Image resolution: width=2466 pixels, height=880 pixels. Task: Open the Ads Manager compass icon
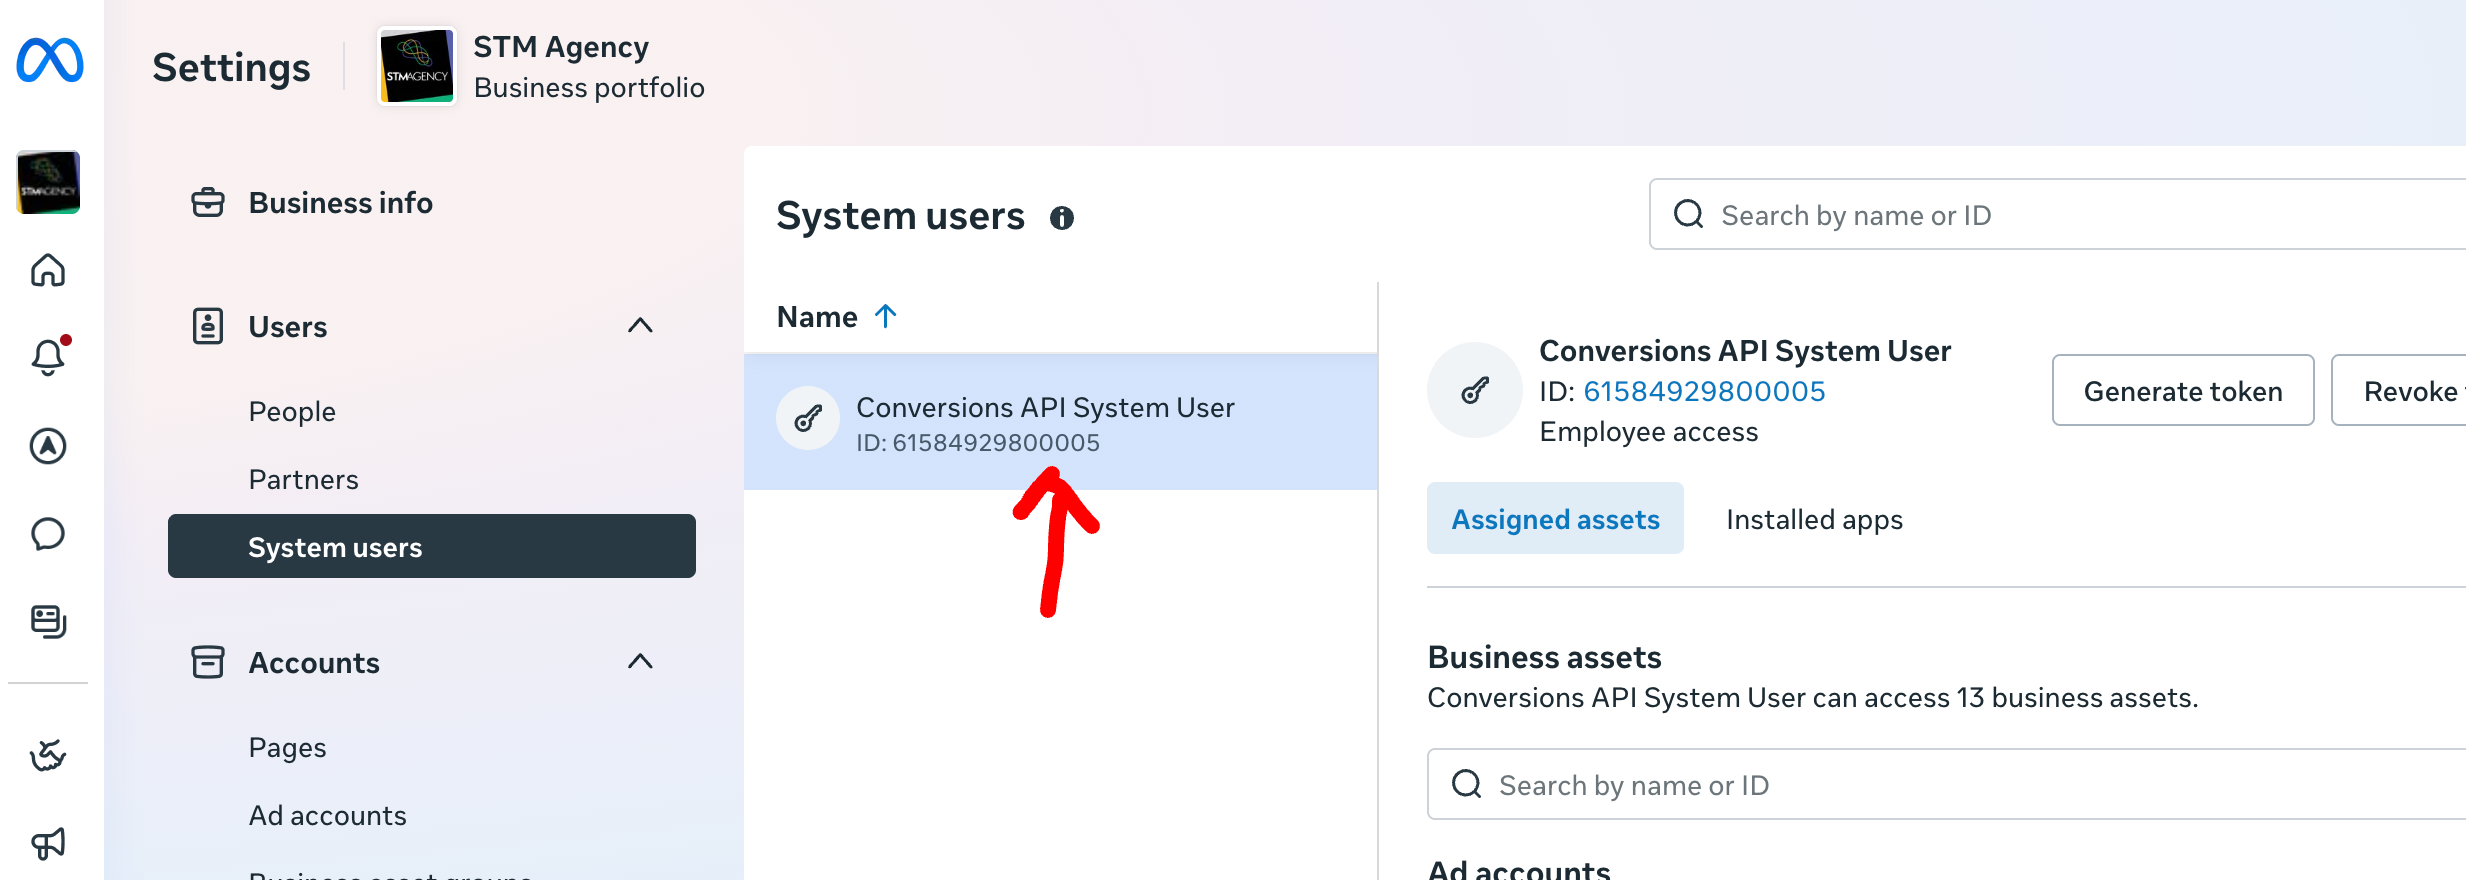(48, 446)
